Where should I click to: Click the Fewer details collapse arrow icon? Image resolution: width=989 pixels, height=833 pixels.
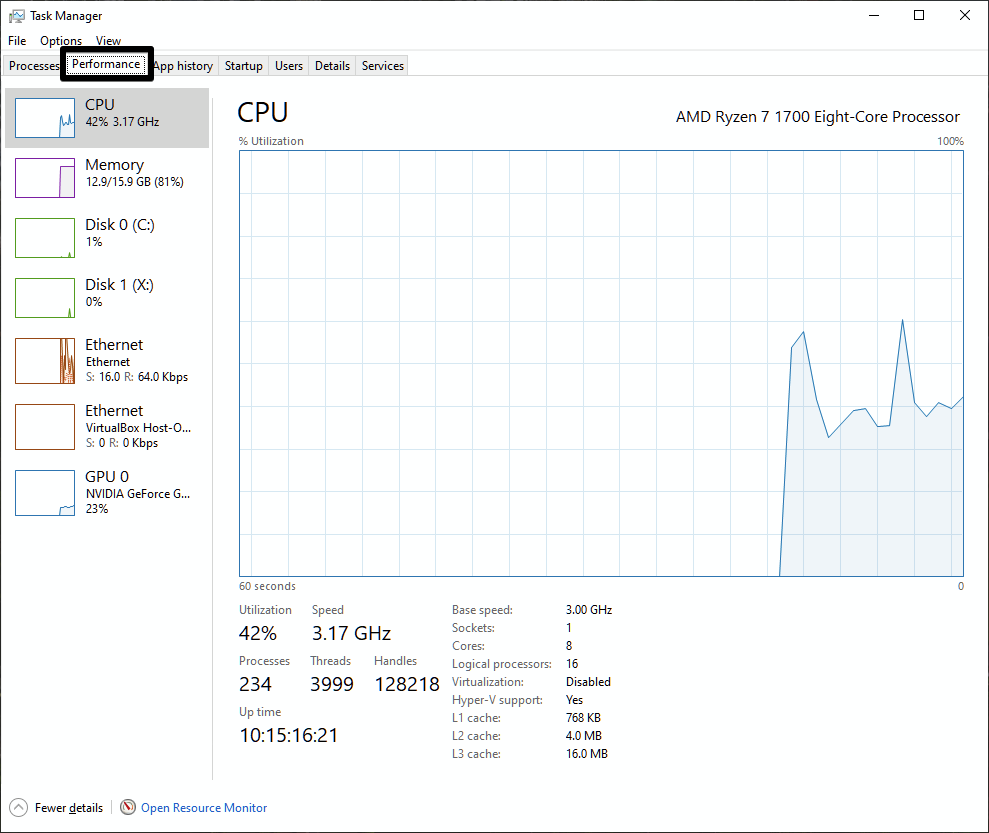(18, 807)
